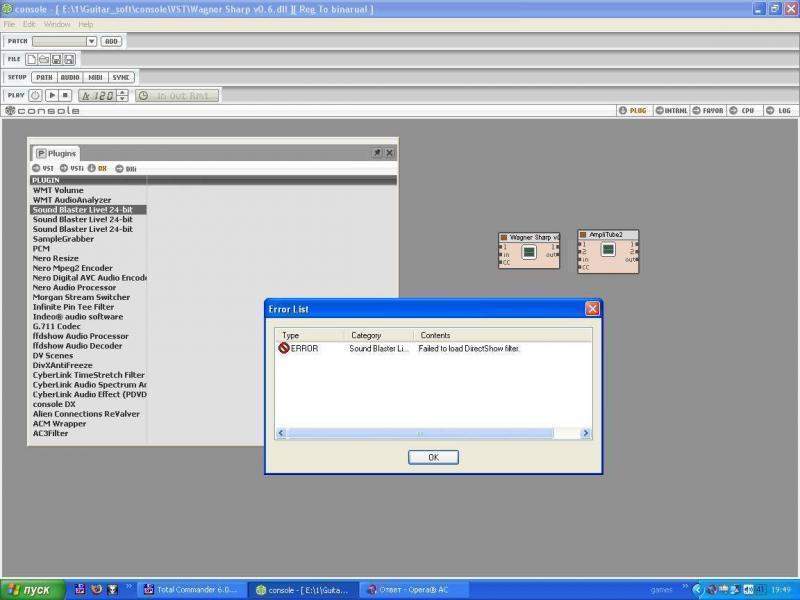Open the MIDI setup button
This screenshot has width=800, height=600.
coord(95,78)
